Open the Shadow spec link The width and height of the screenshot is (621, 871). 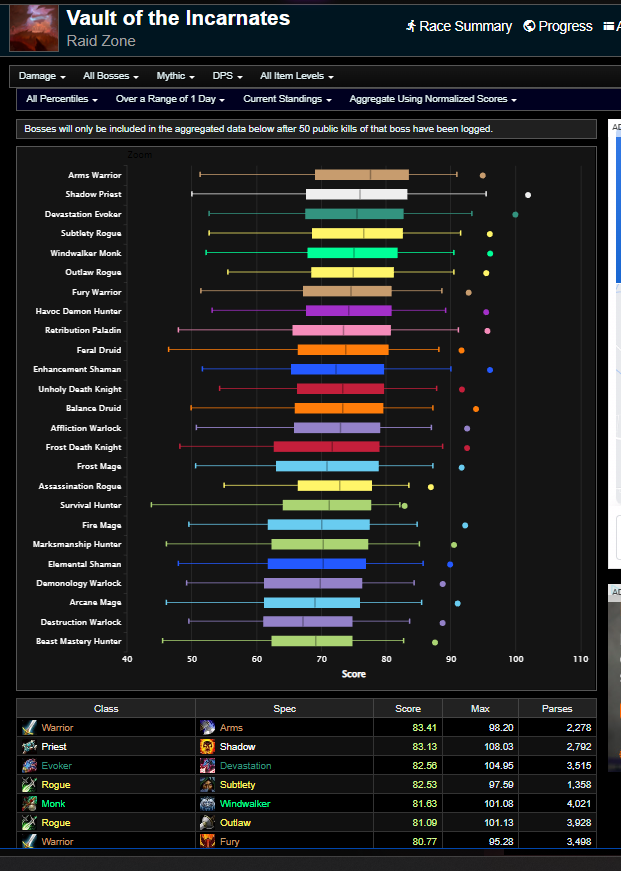point(238,747)
